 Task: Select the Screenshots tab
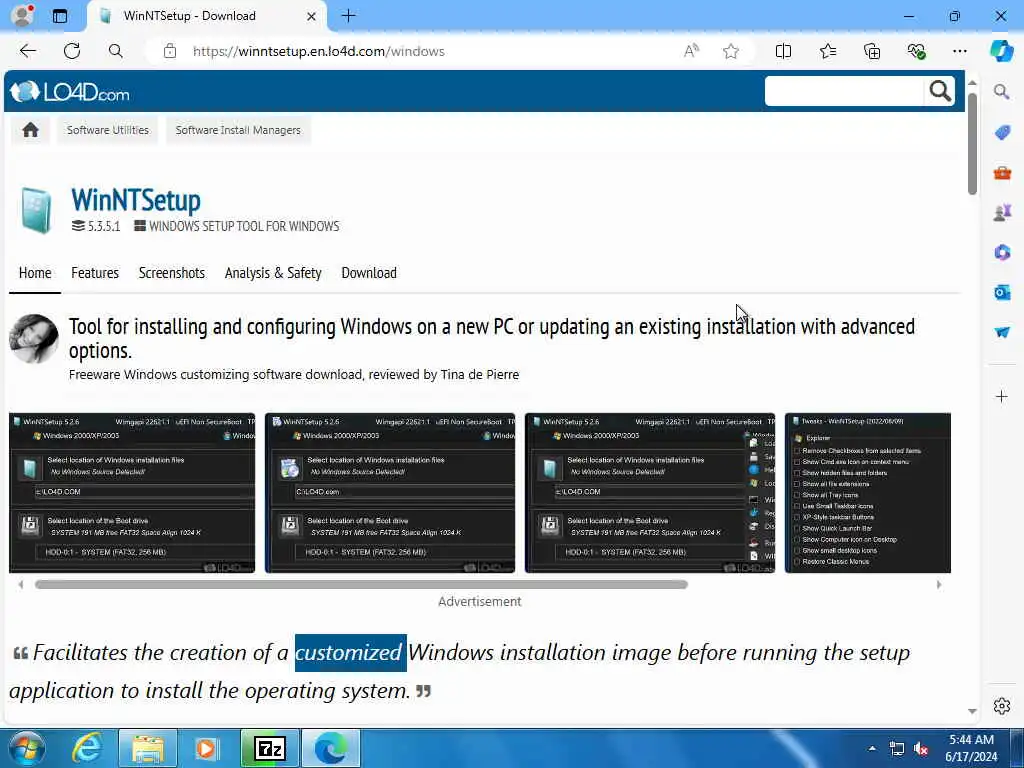pyautogui.click(x=172, y=273)
